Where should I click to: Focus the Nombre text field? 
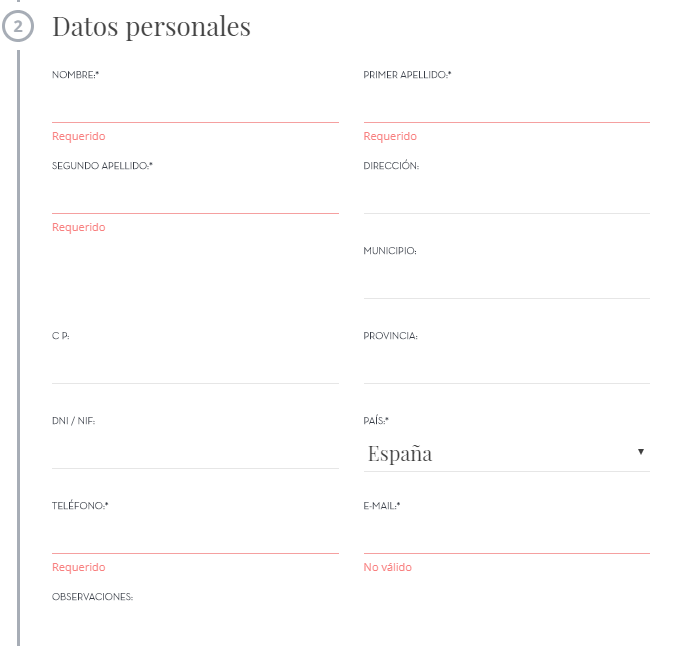(195, 107)
